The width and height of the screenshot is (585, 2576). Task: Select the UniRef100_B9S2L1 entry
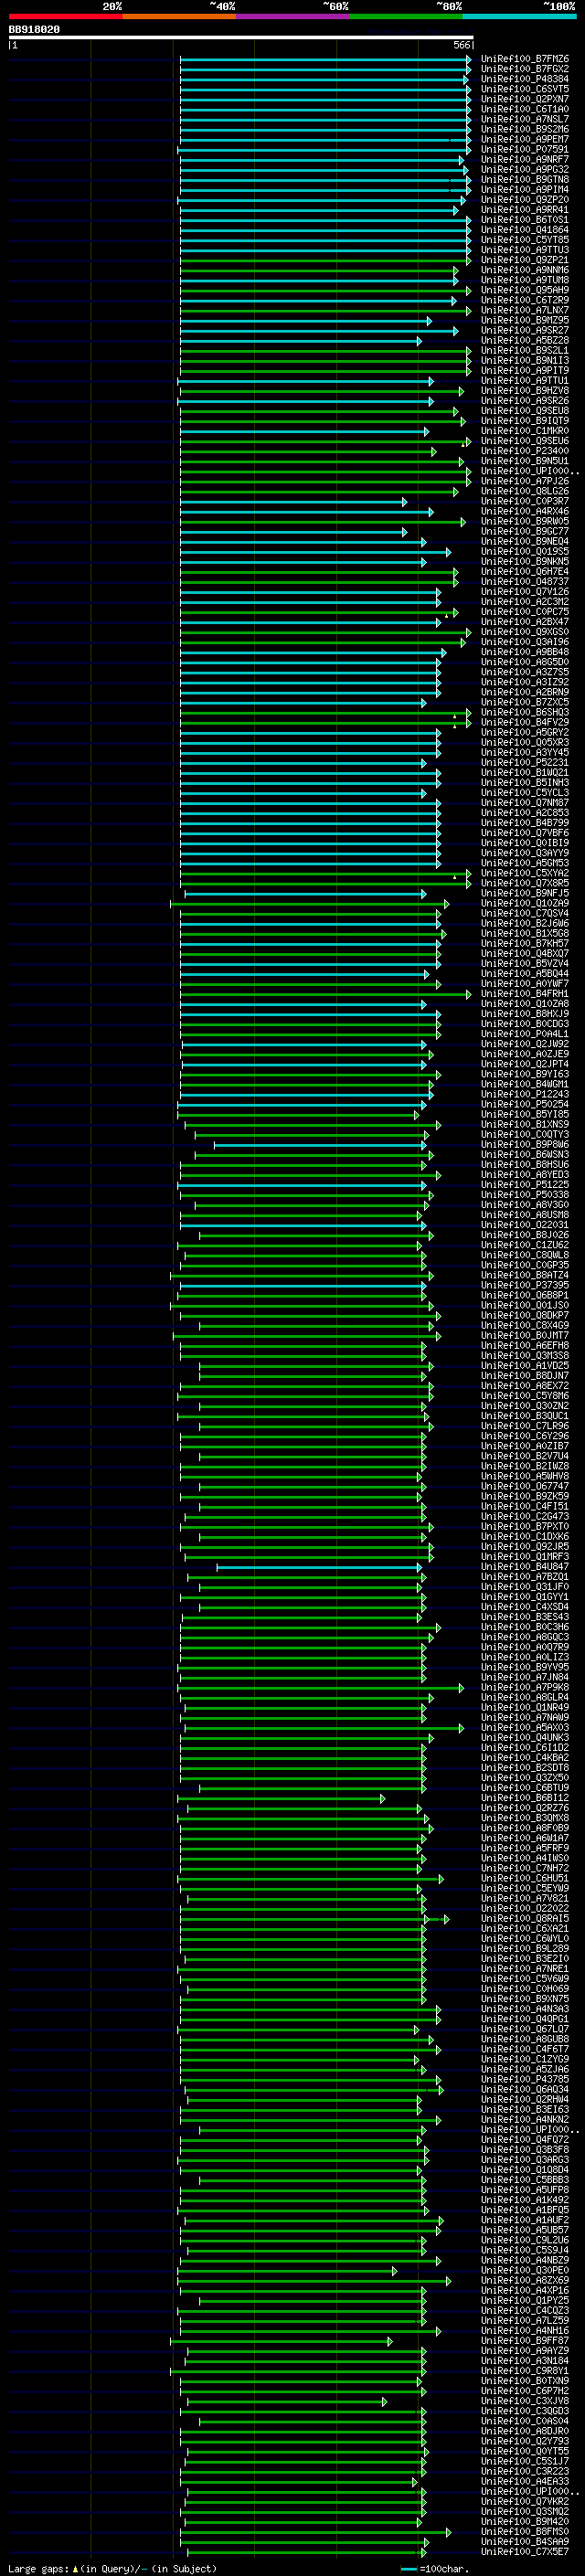point(525,351)
